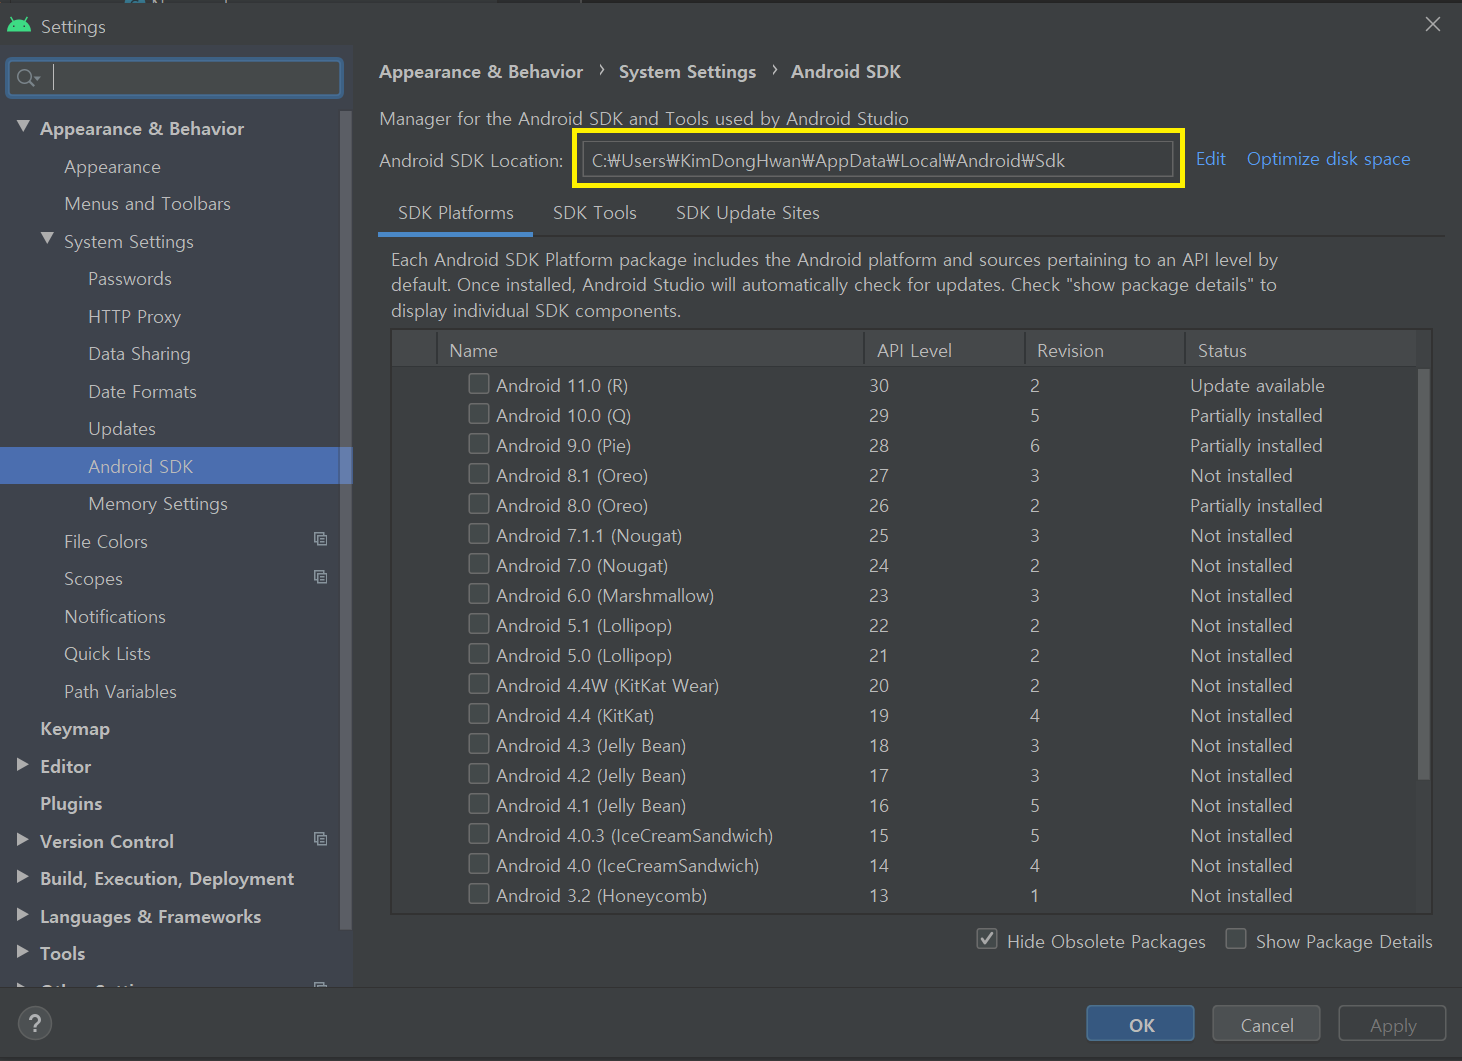Close the Settings dialog with X
1462x1061 pixels.
pyautogui.click(x=1433, y=24)
